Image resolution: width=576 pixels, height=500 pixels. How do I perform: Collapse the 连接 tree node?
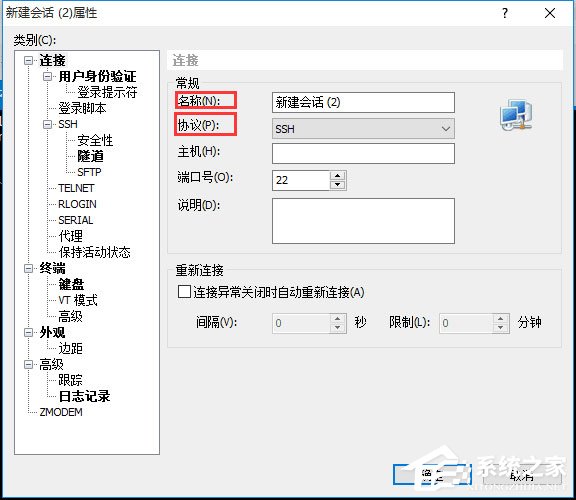click(28, 61)
